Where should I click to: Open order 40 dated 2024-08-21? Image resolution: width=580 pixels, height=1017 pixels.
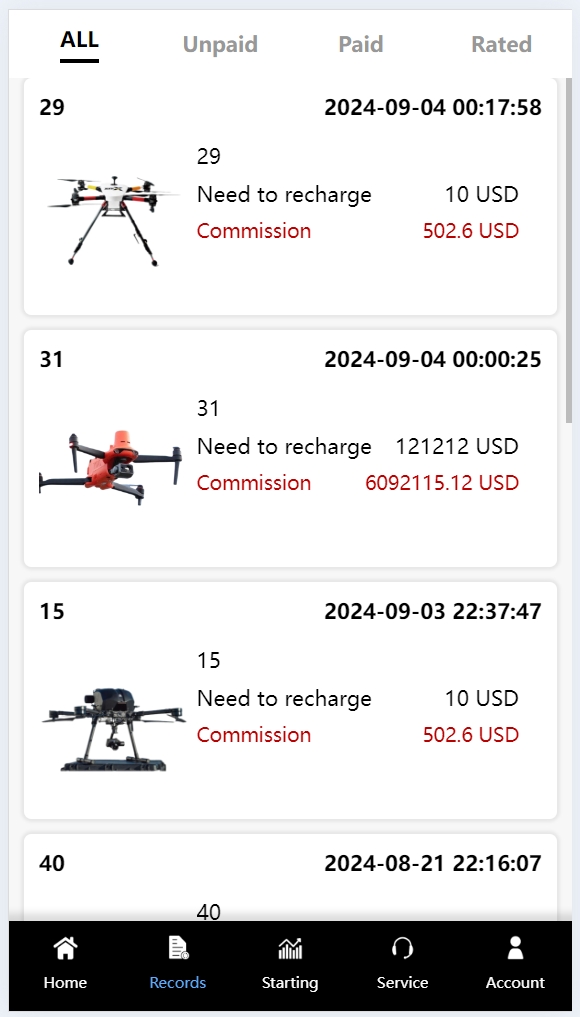290,877
